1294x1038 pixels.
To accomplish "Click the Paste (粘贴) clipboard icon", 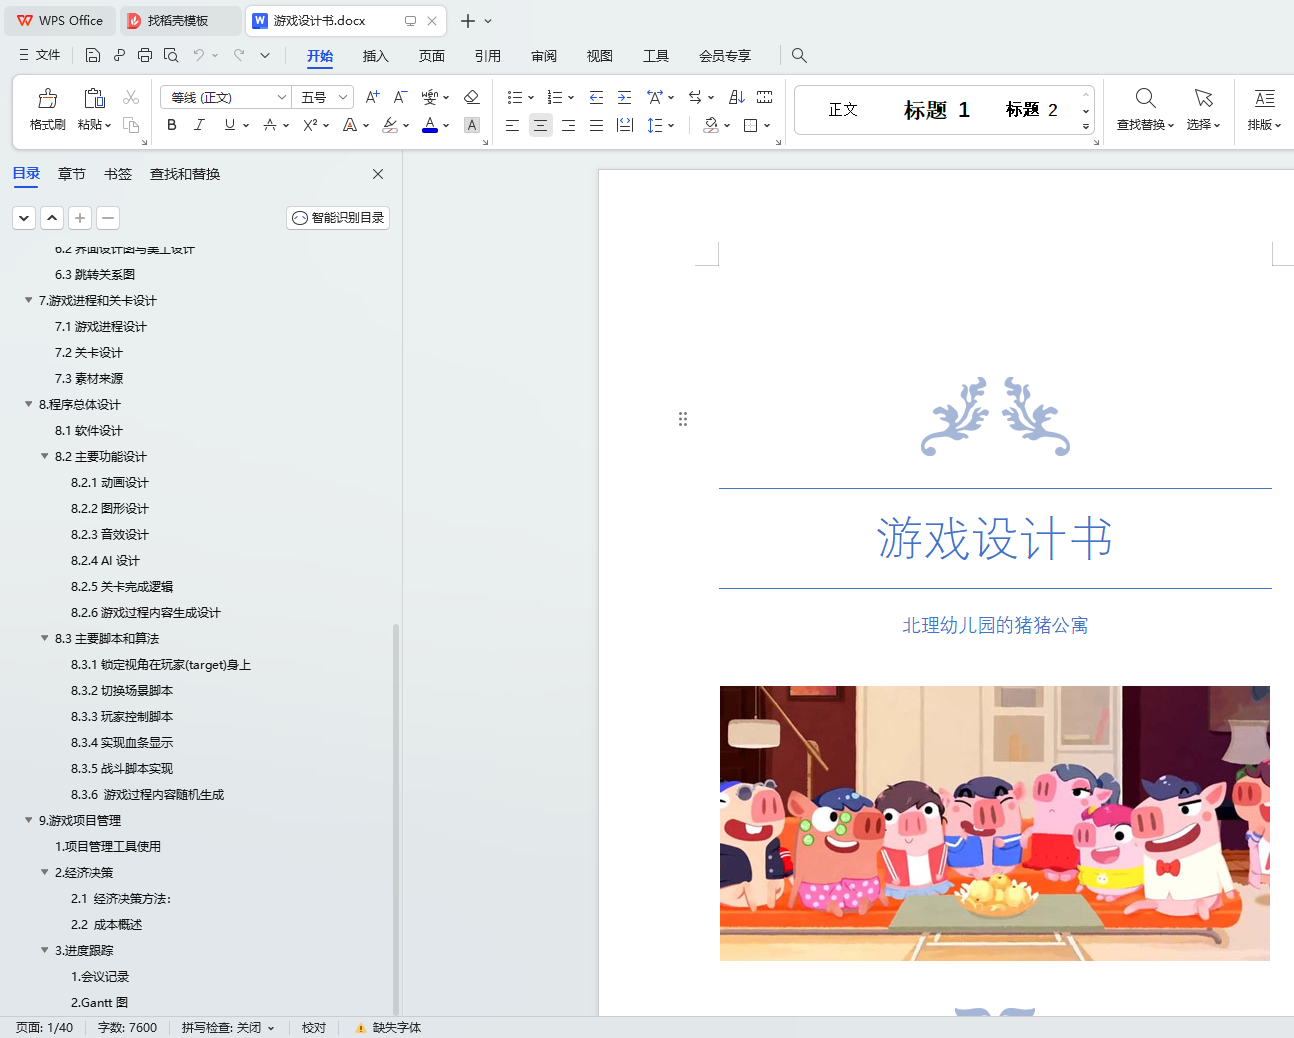I will coord(94,98).
